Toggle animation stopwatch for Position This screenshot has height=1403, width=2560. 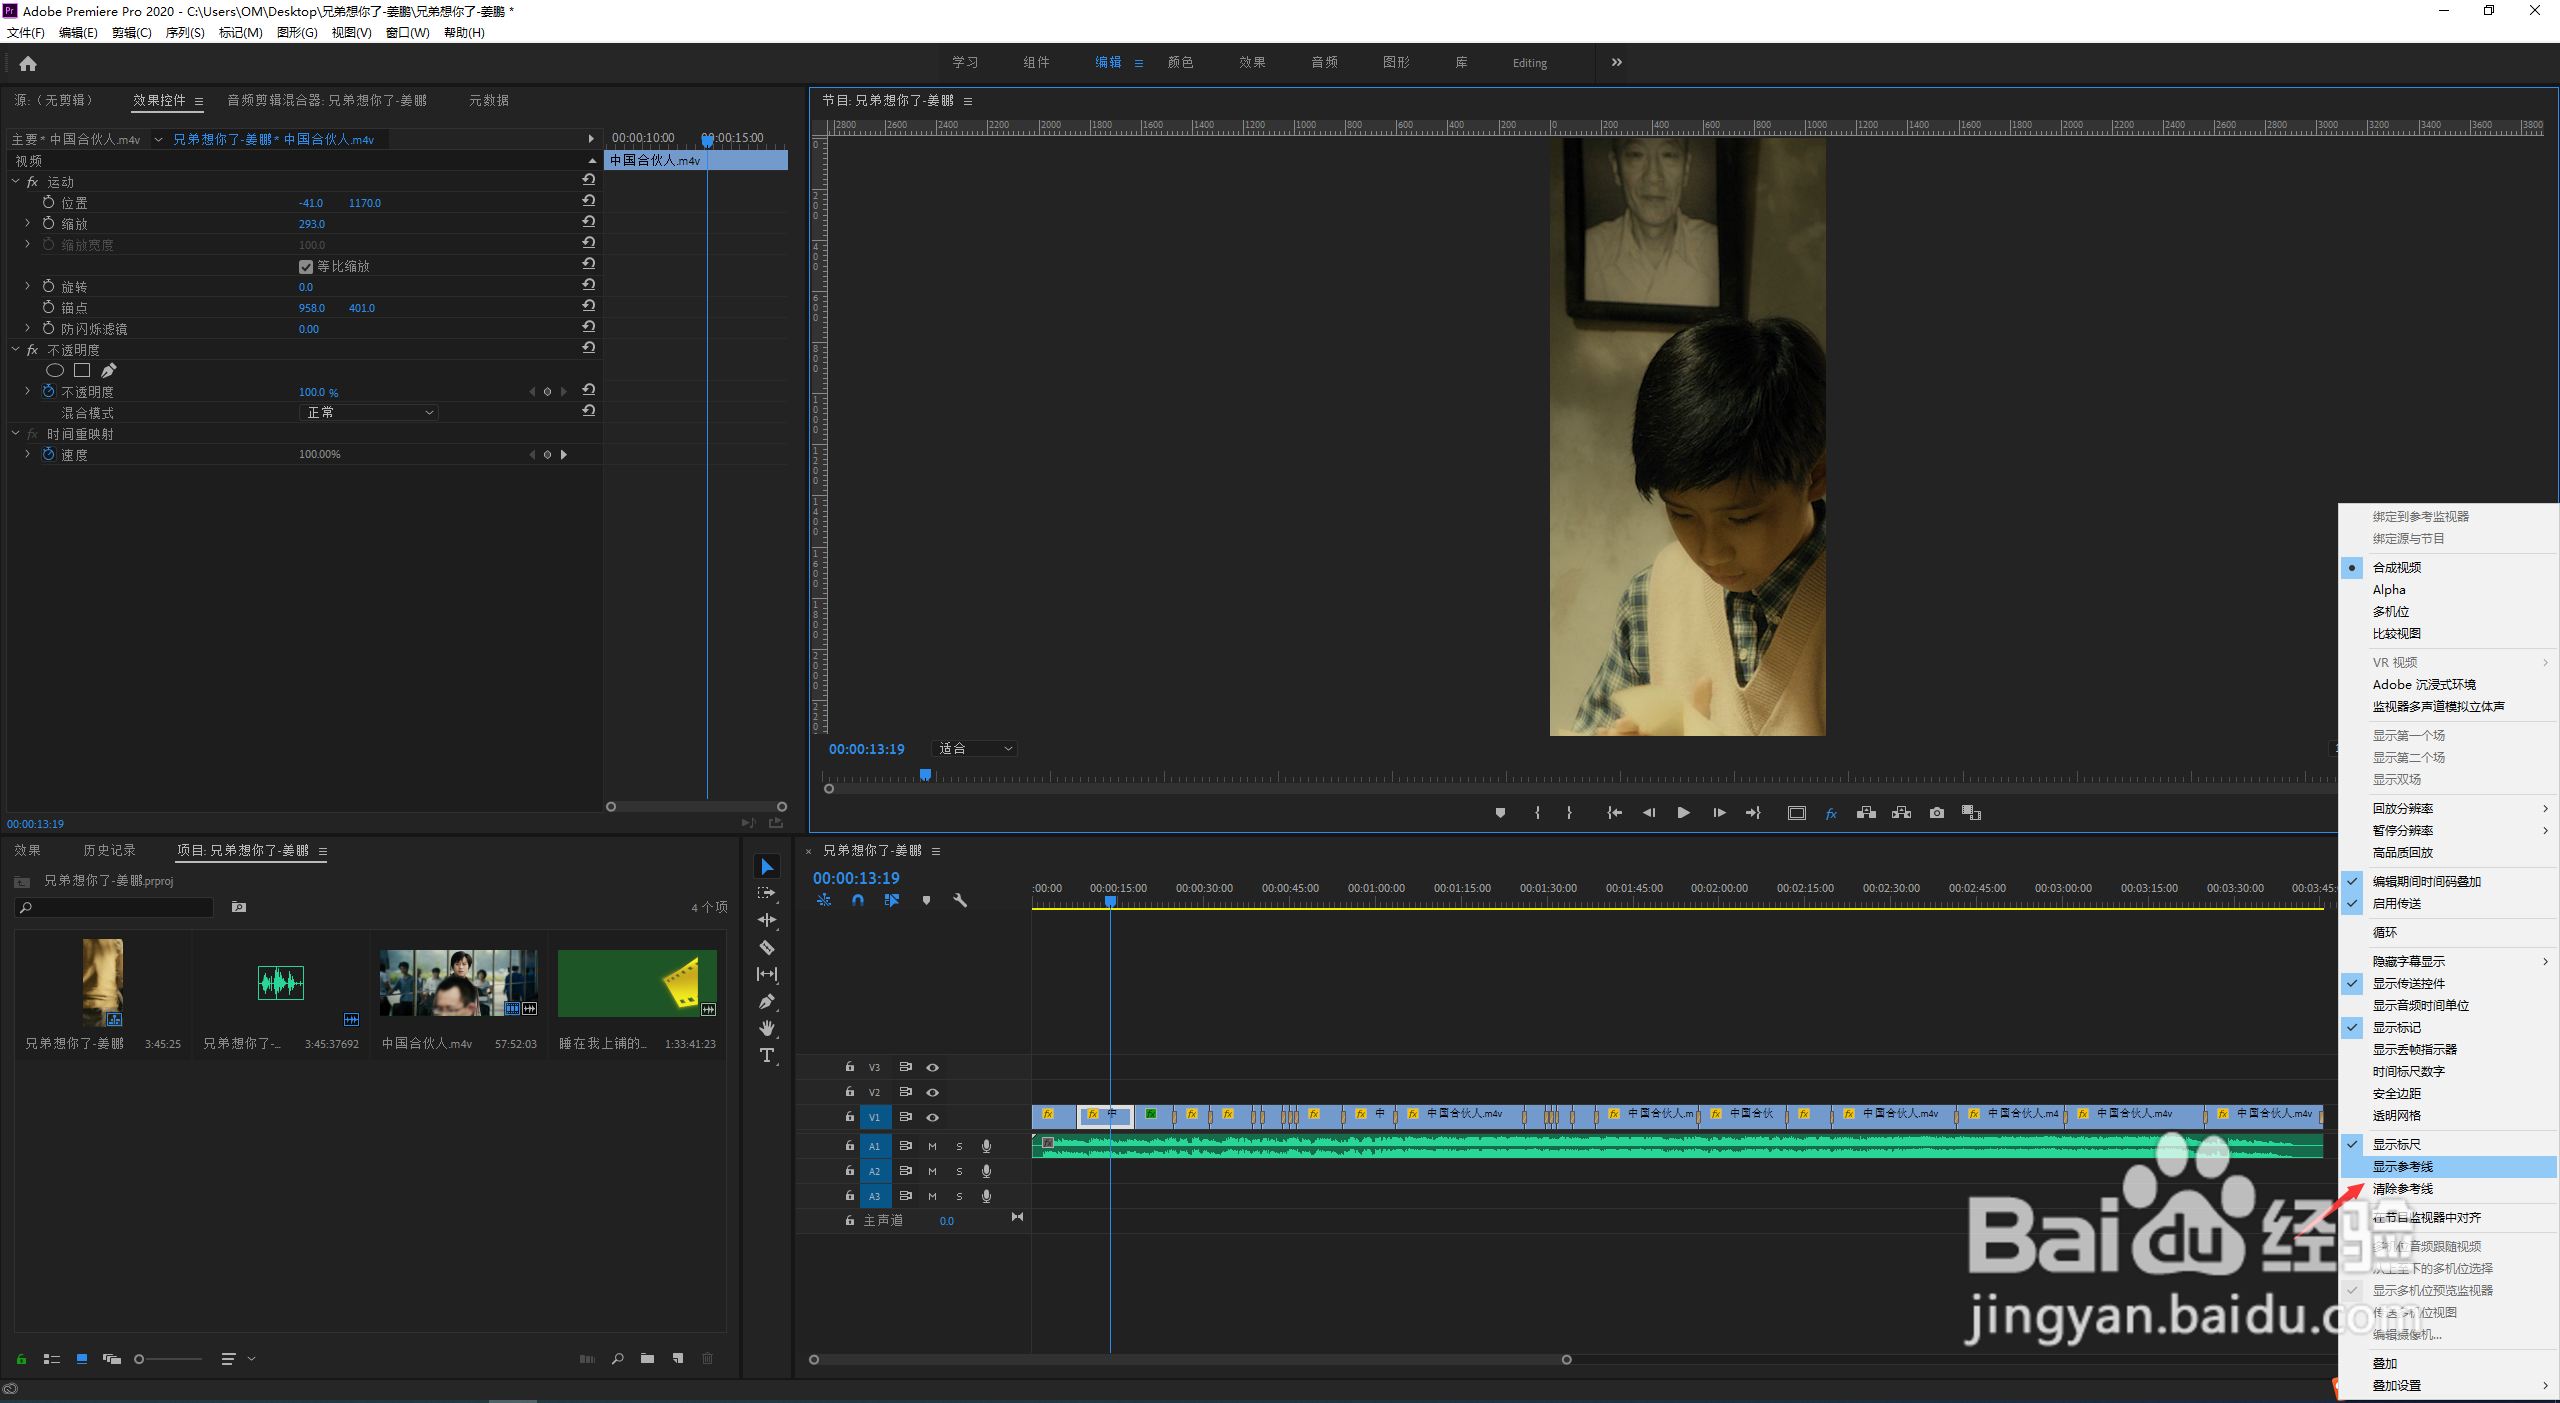pos(48,202)
